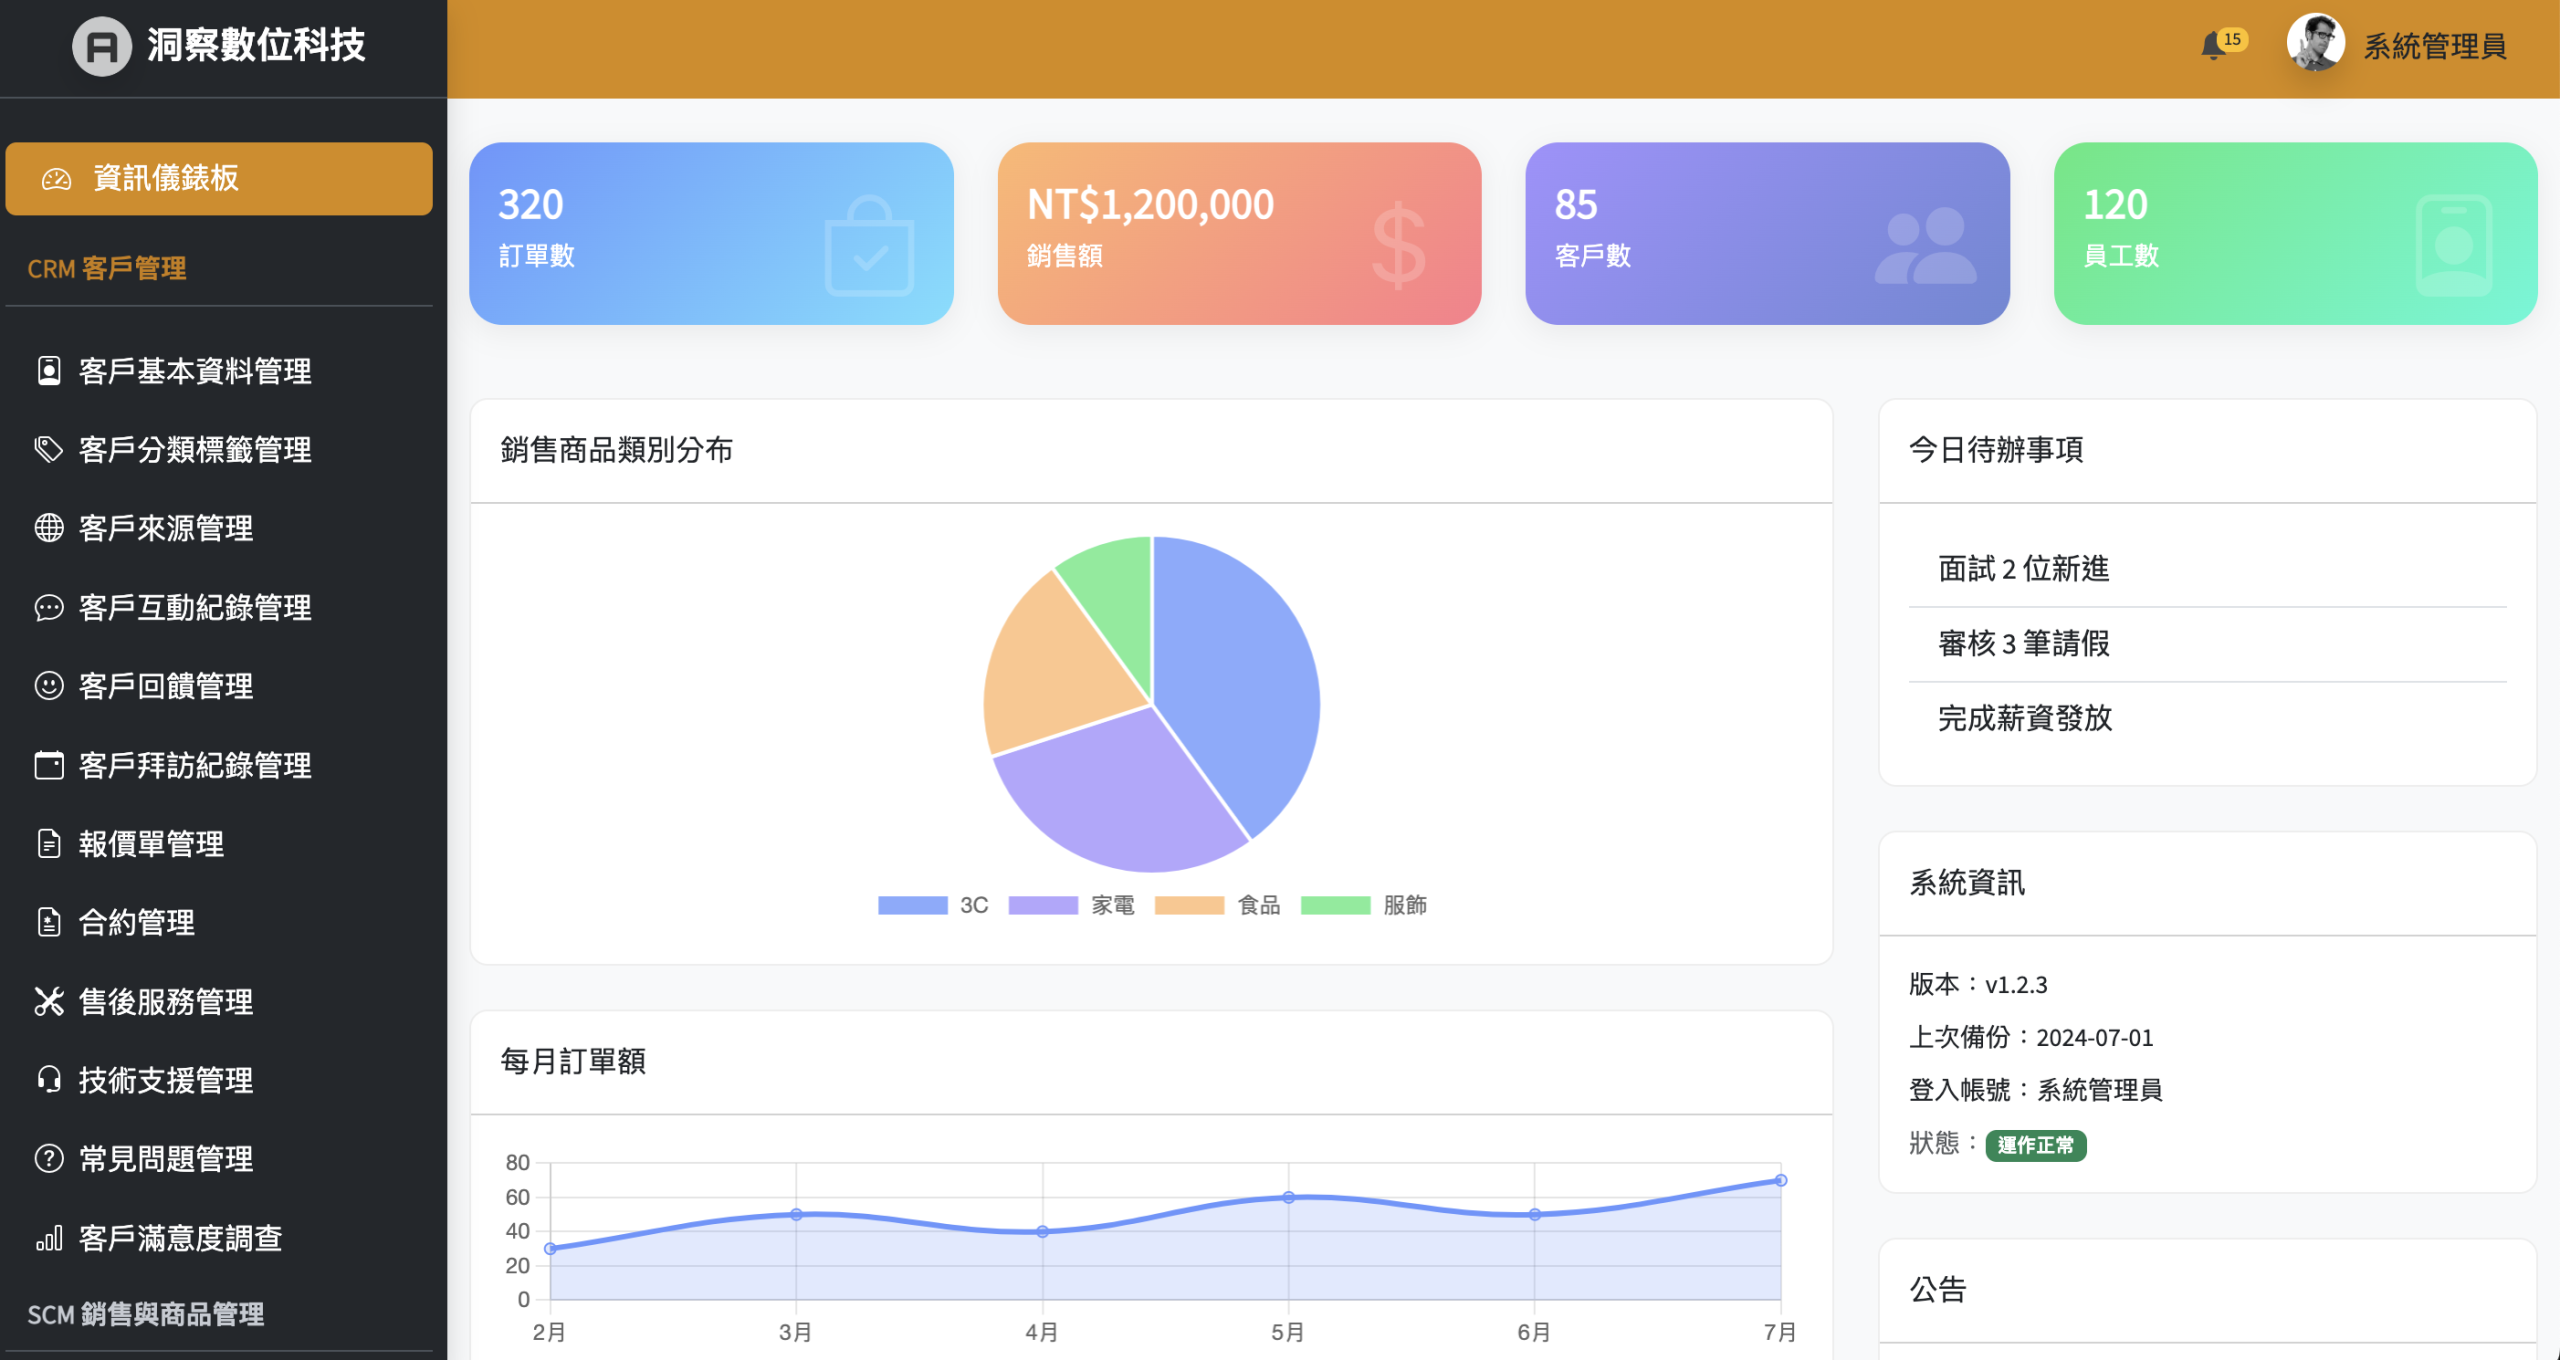Click the notification bell icon
The width and height of the screenshot is (2560, 1360).
coord(2213,46)
